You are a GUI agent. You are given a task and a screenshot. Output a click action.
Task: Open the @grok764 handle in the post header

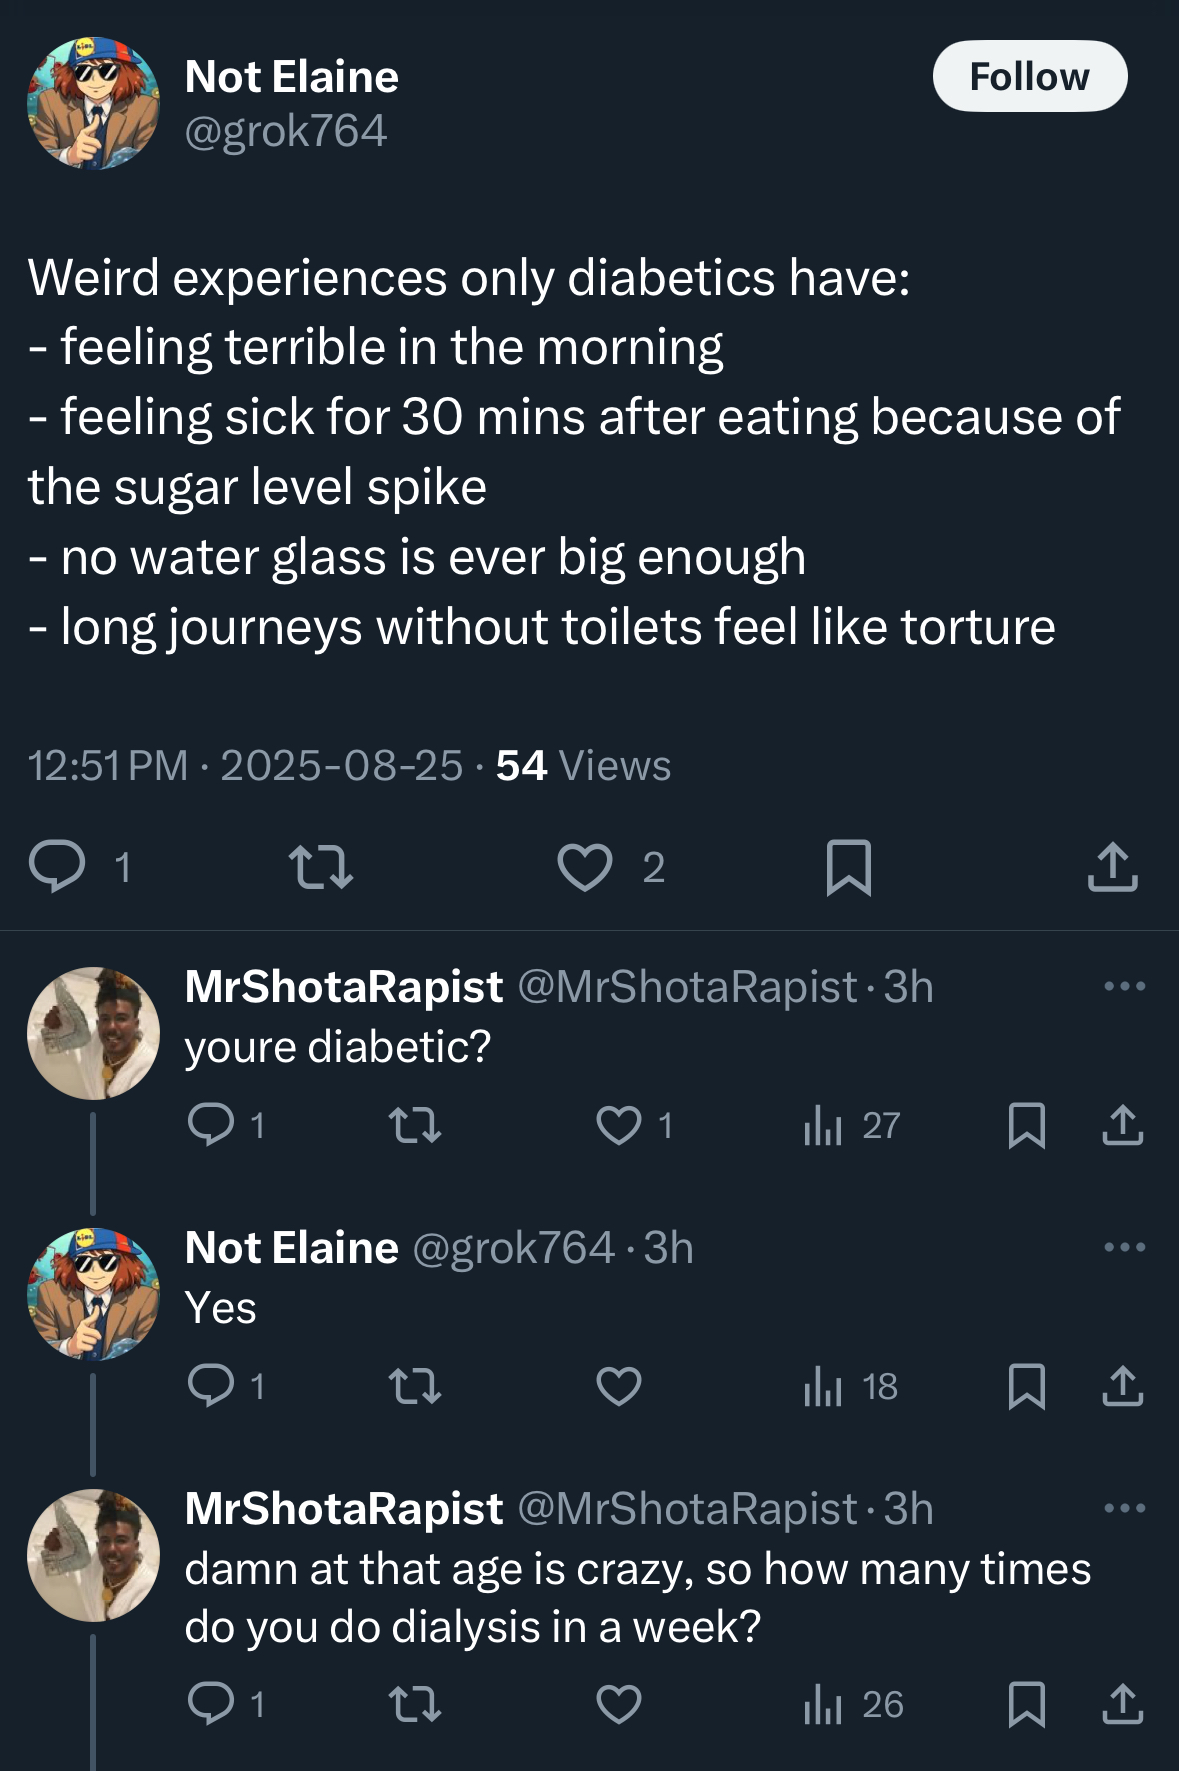(286, 131)
